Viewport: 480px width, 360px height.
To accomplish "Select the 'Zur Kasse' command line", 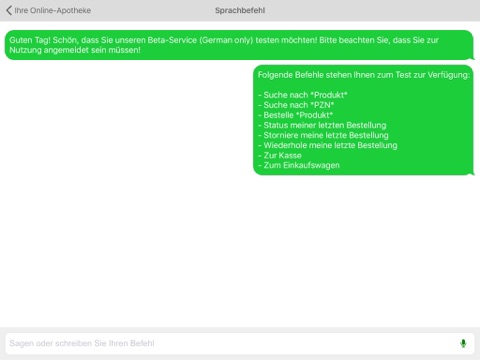I will [x=280, y=155].
